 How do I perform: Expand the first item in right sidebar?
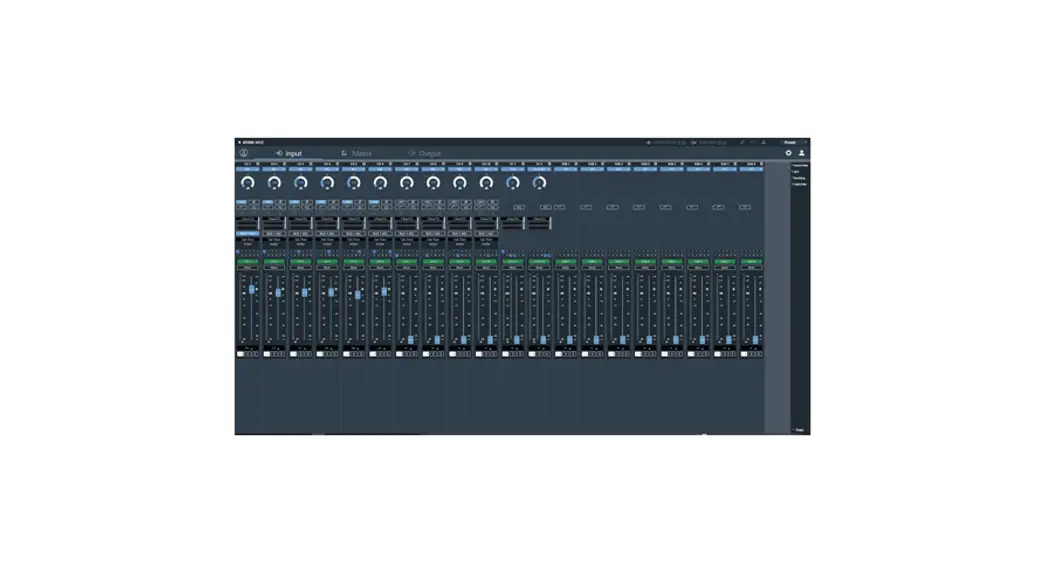pyautogui.click(x=800, y=165)
